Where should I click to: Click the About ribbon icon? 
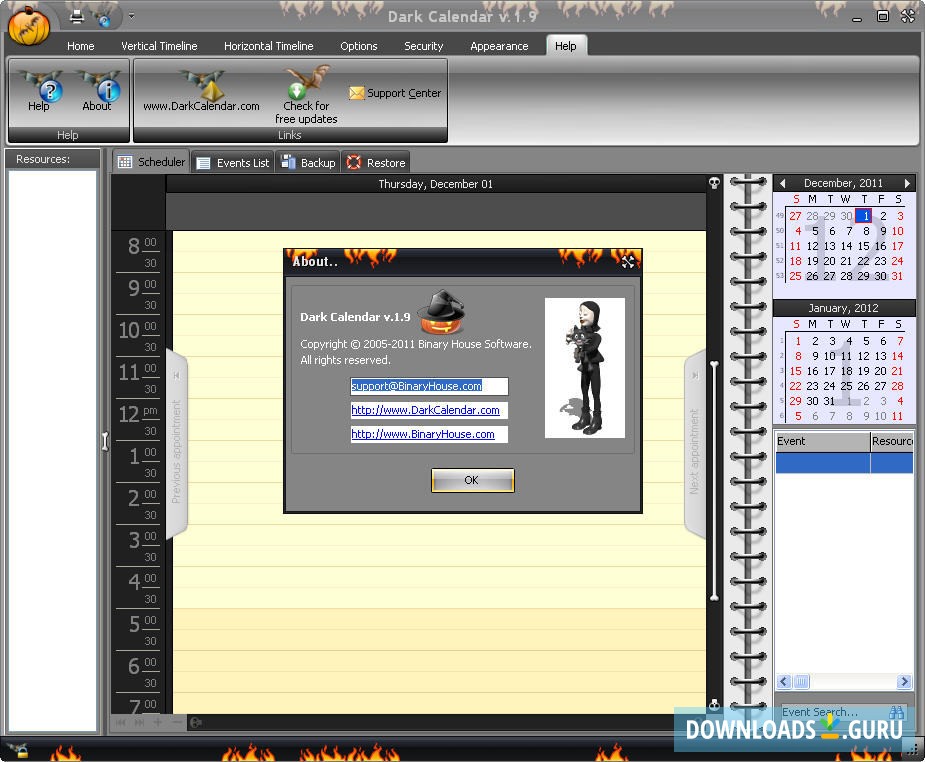pyautogui.click(x=97, y=91)
